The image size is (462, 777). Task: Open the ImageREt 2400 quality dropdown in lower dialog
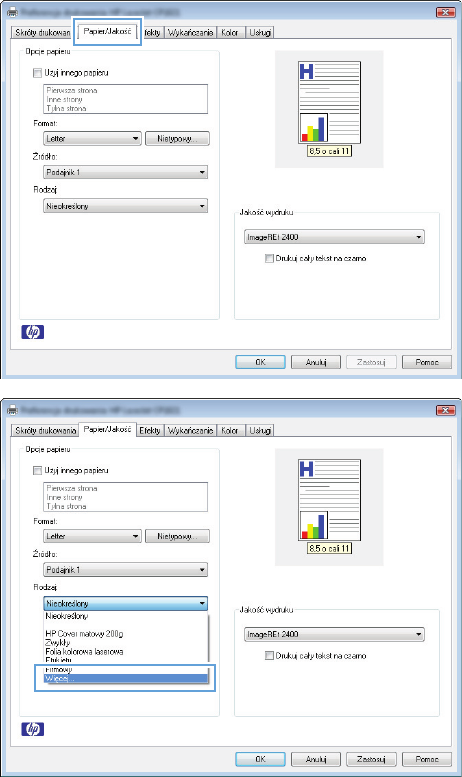point(334,634)
